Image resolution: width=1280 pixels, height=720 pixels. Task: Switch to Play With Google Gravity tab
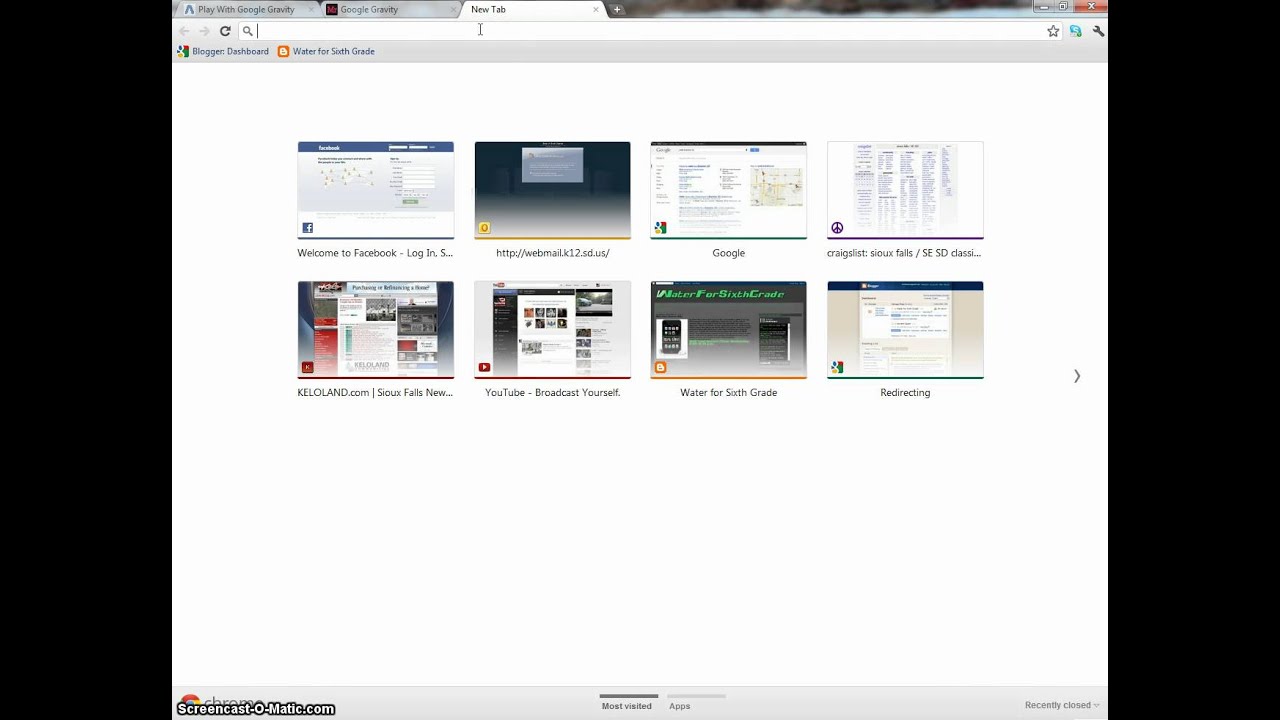(x=246, y=9)
